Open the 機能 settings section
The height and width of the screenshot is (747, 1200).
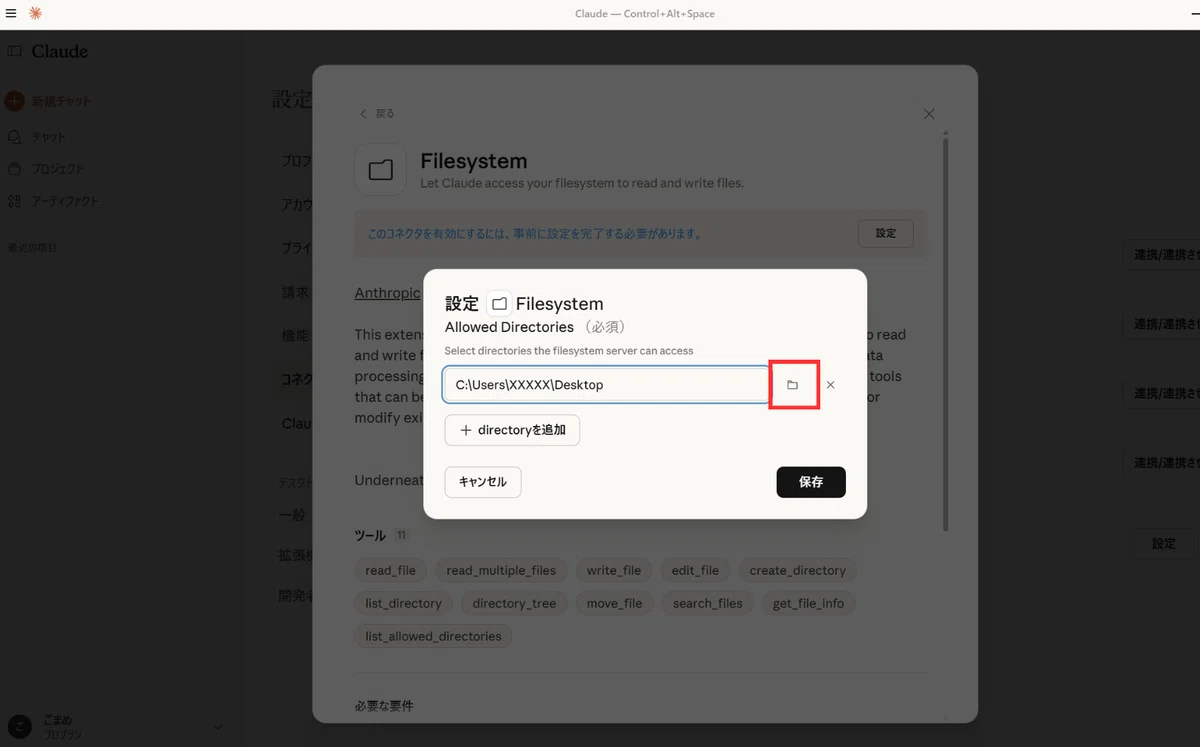295,335
